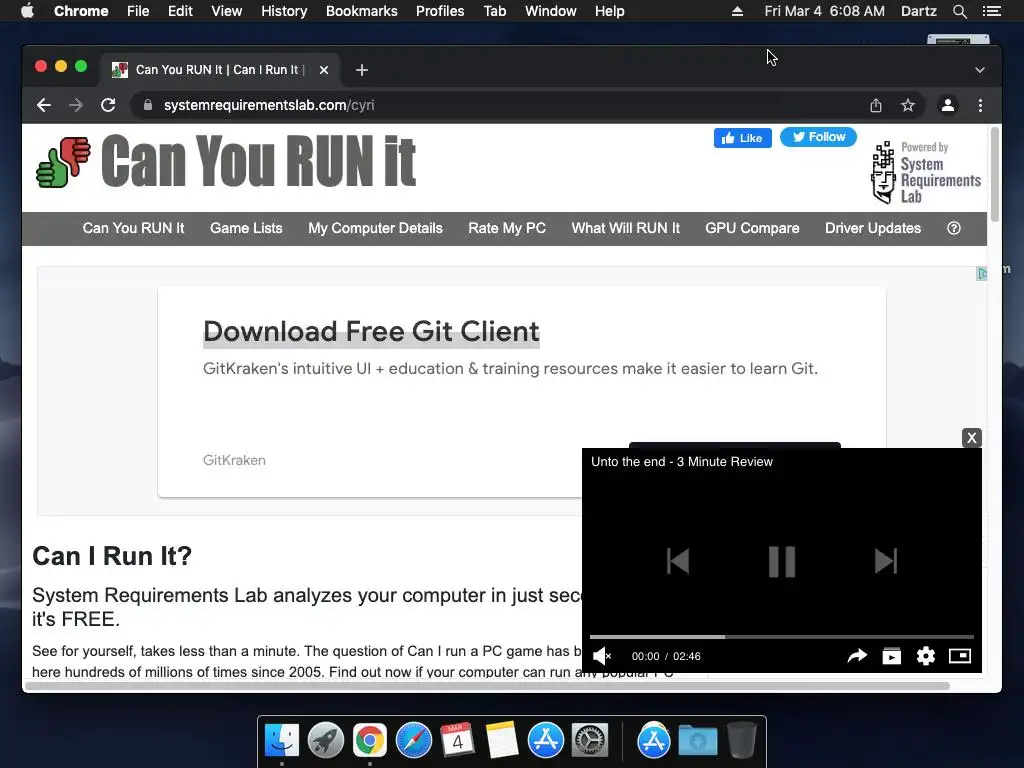The height and width of the screenshot is (768, 1024).
Task: Open the Apple menu
Action: click(x=27, y=11)
